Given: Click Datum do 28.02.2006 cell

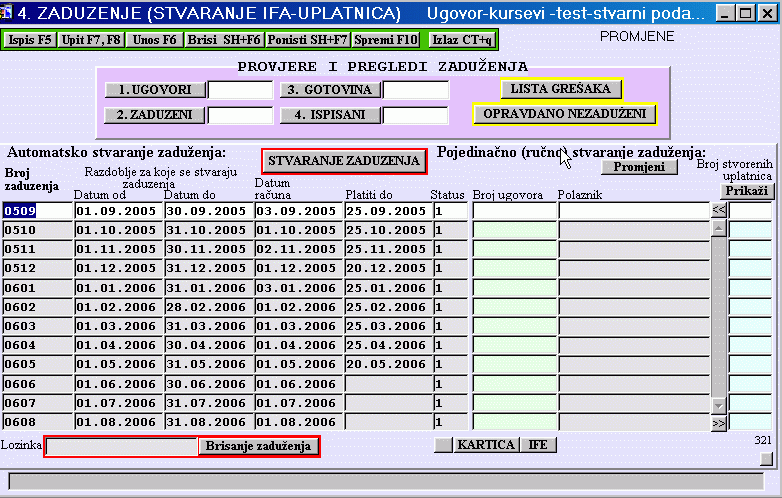Looking at the screenshot, I should coord(209,307).
